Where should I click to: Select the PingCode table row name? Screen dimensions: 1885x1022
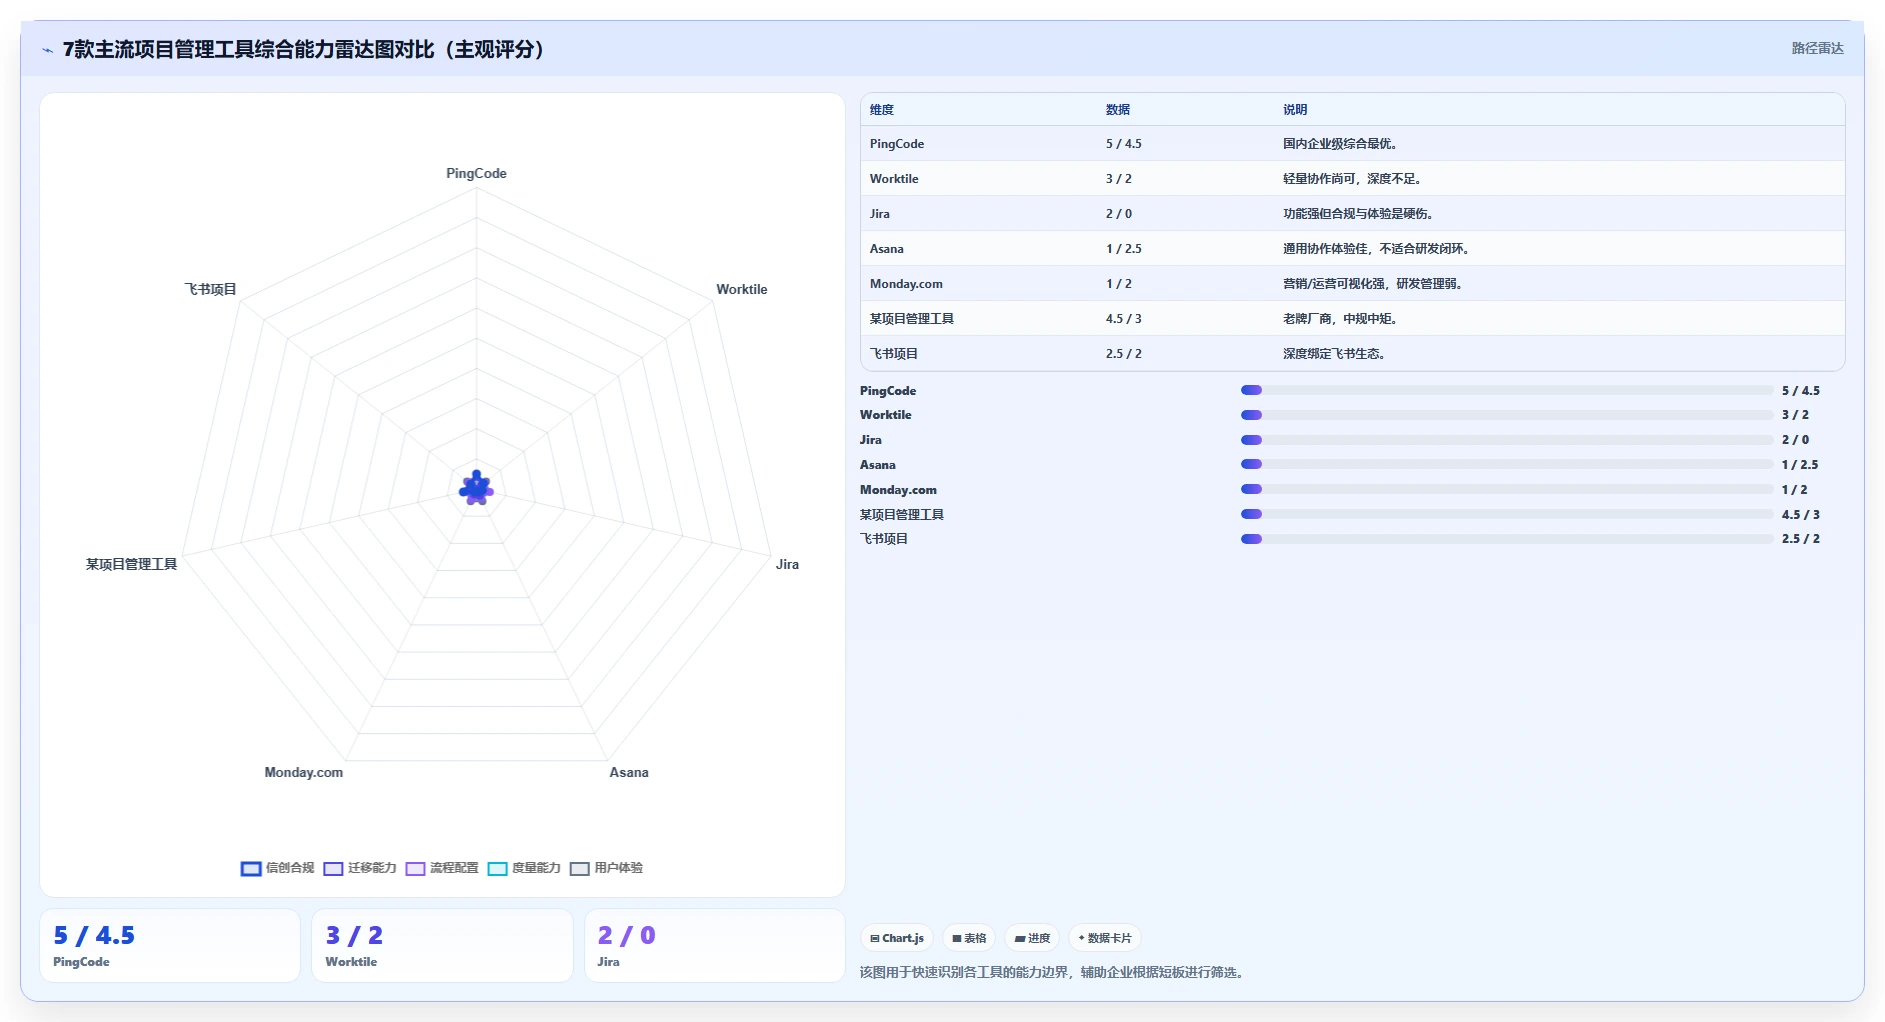[x=897, y=144]
